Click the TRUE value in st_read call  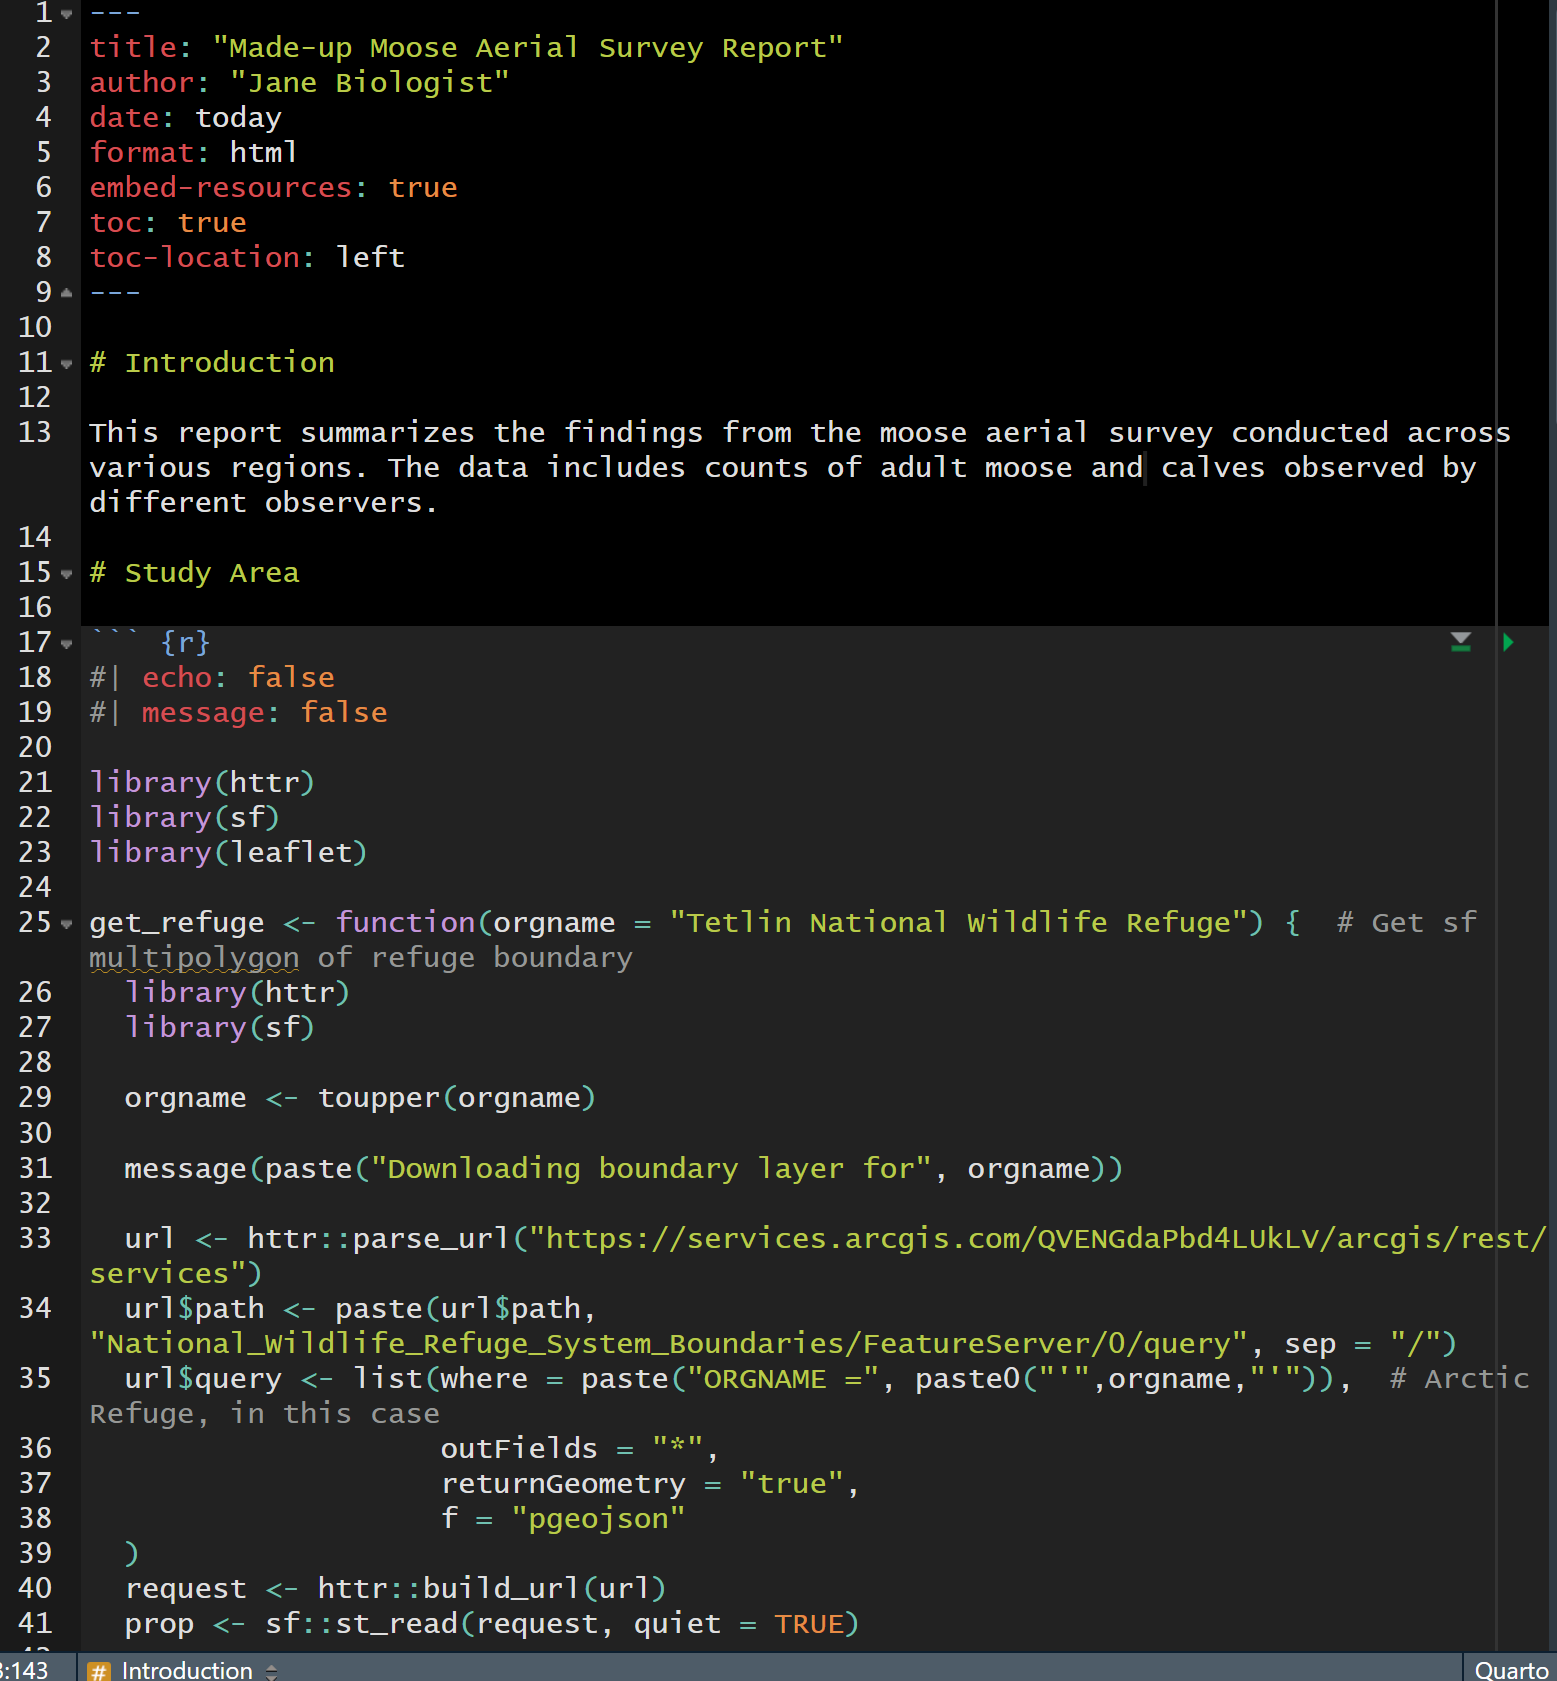(x=808, y=1624)
